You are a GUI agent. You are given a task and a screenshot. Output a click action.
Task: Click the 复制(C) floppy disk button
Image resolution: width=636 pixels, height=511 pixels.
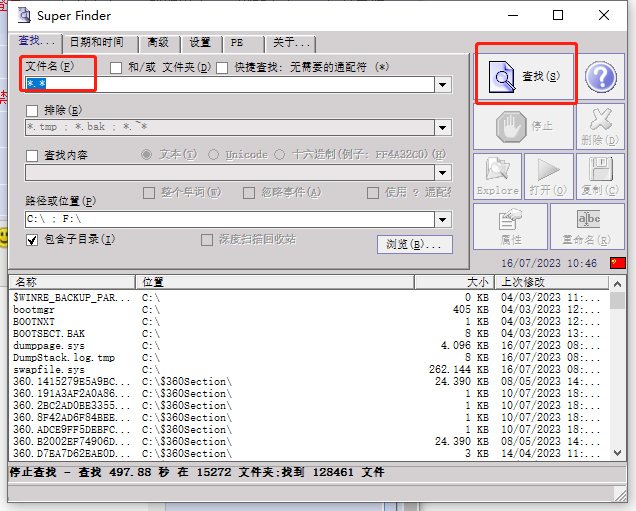click(x=600, y=177)
